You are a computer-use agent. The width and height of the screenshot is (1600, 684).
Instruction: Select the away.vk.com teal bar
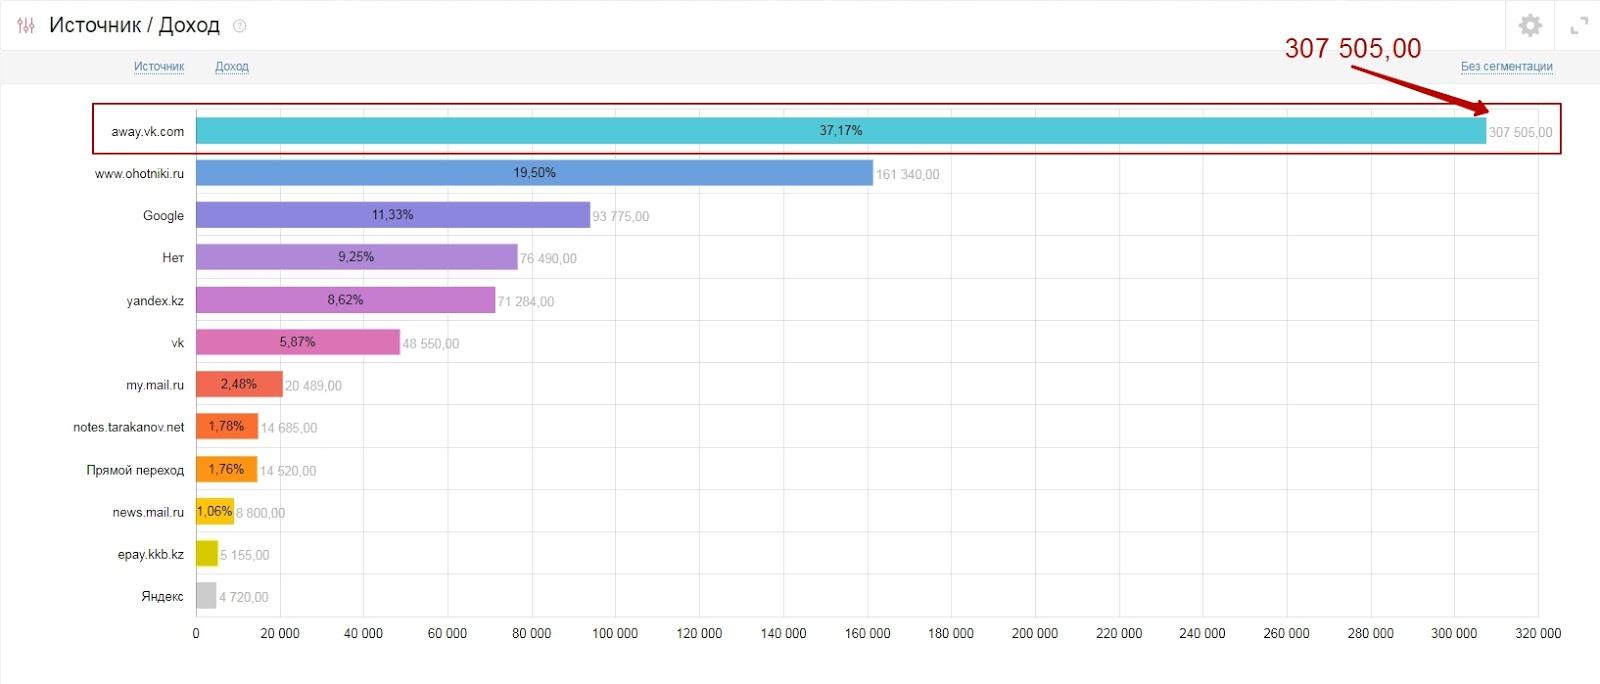click(x=841, y=131)
